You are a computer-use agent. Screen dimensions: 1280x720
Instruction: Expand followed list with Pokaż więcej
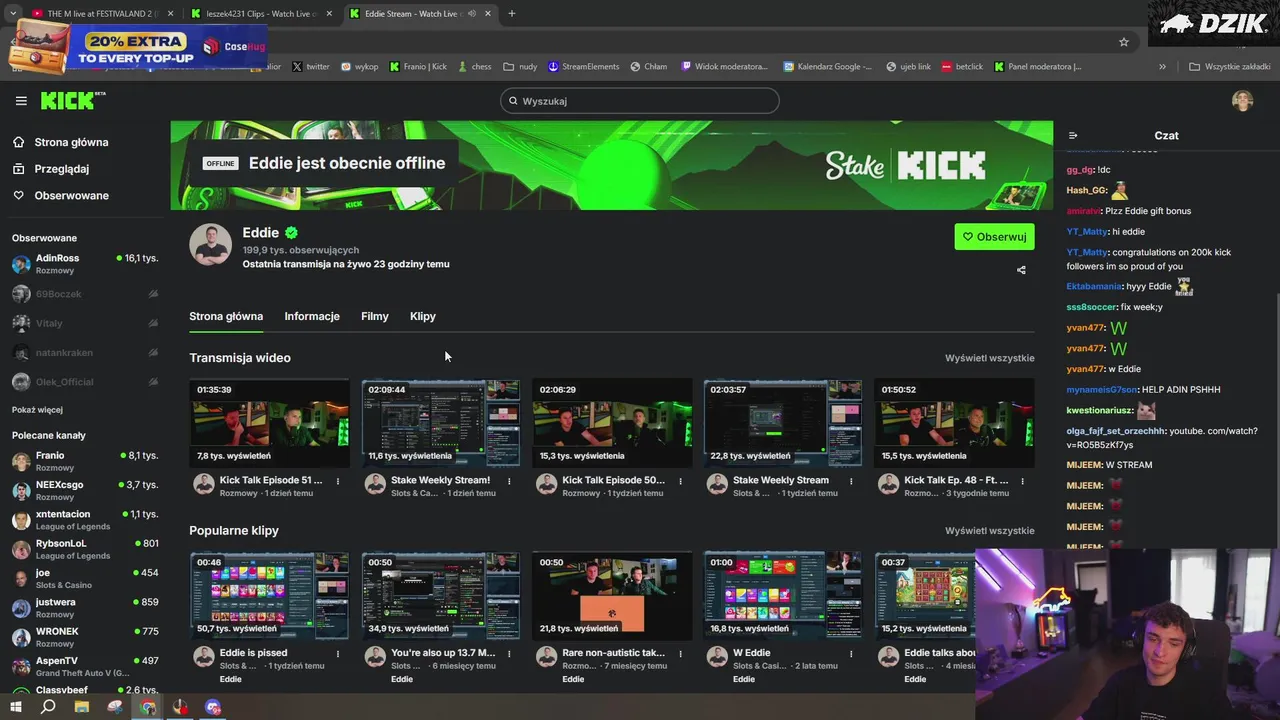click(x=37, y=410)
